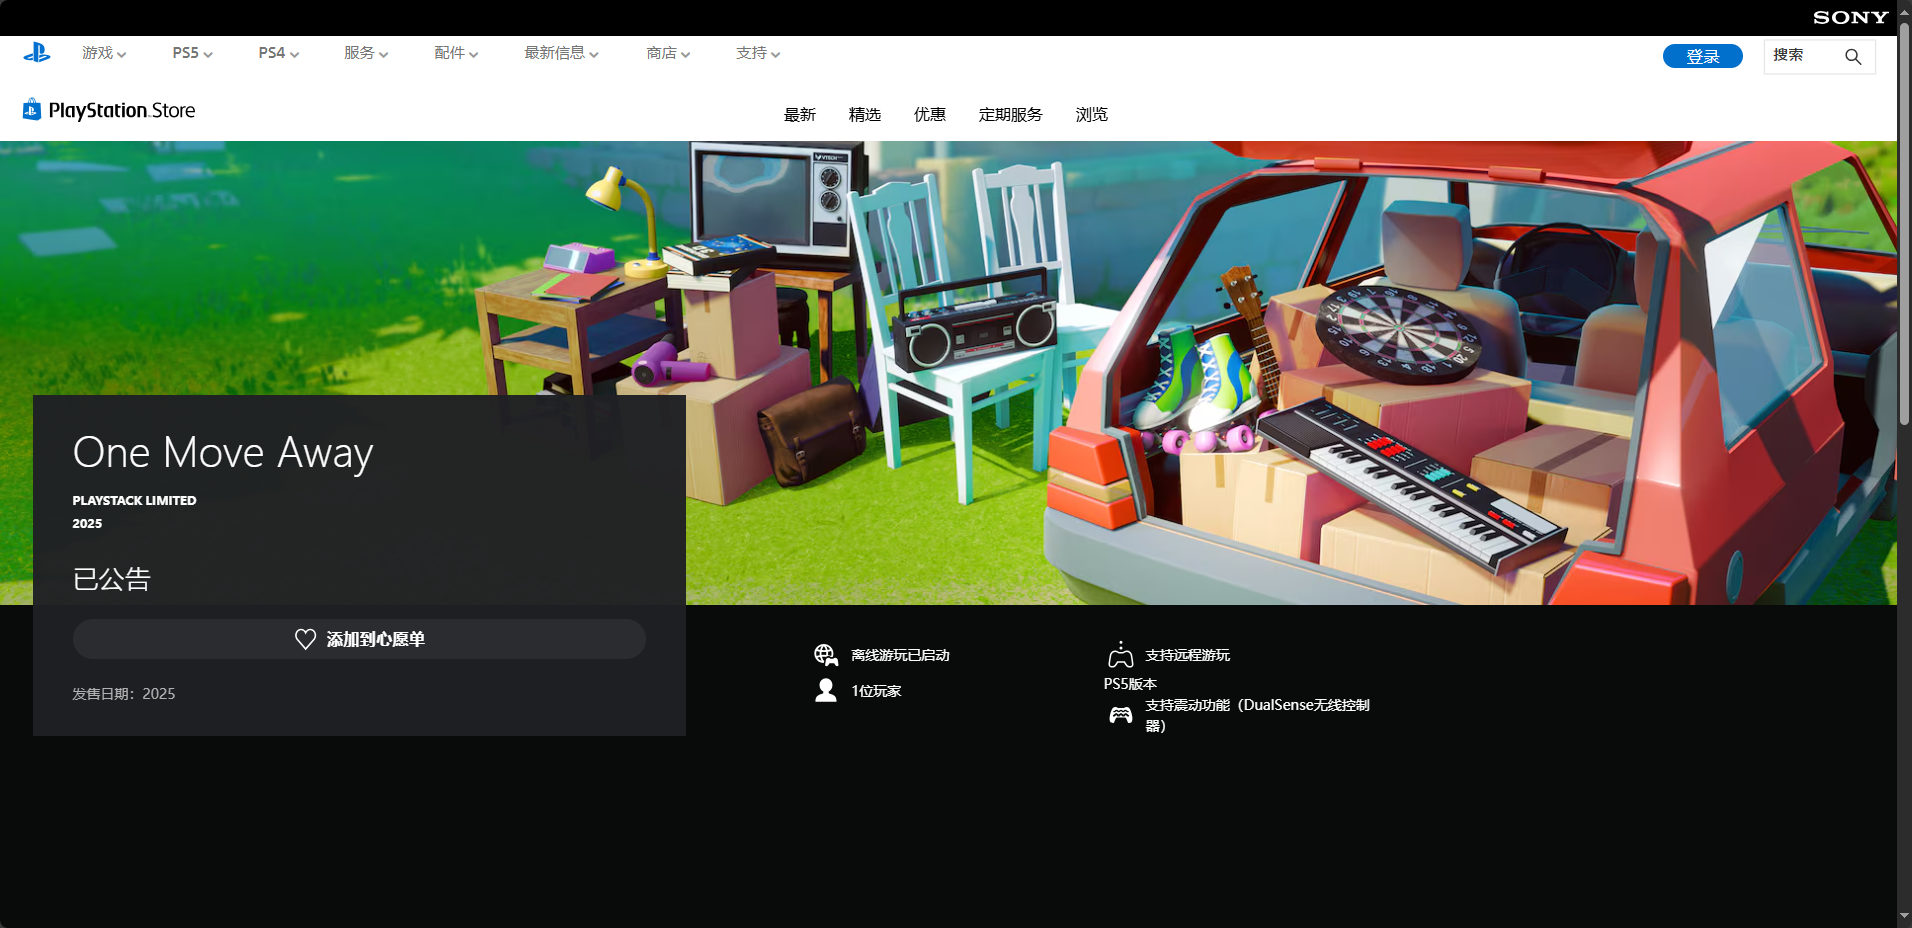Click the offline play globe icon

coord(826,655)
